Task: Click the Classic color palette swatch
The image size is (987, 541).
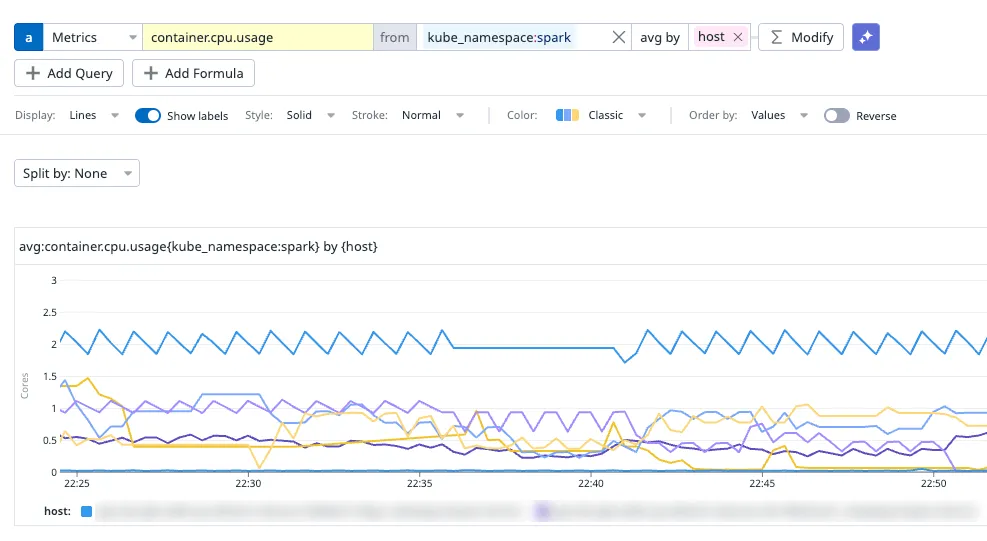Action: tap(567, 115)
